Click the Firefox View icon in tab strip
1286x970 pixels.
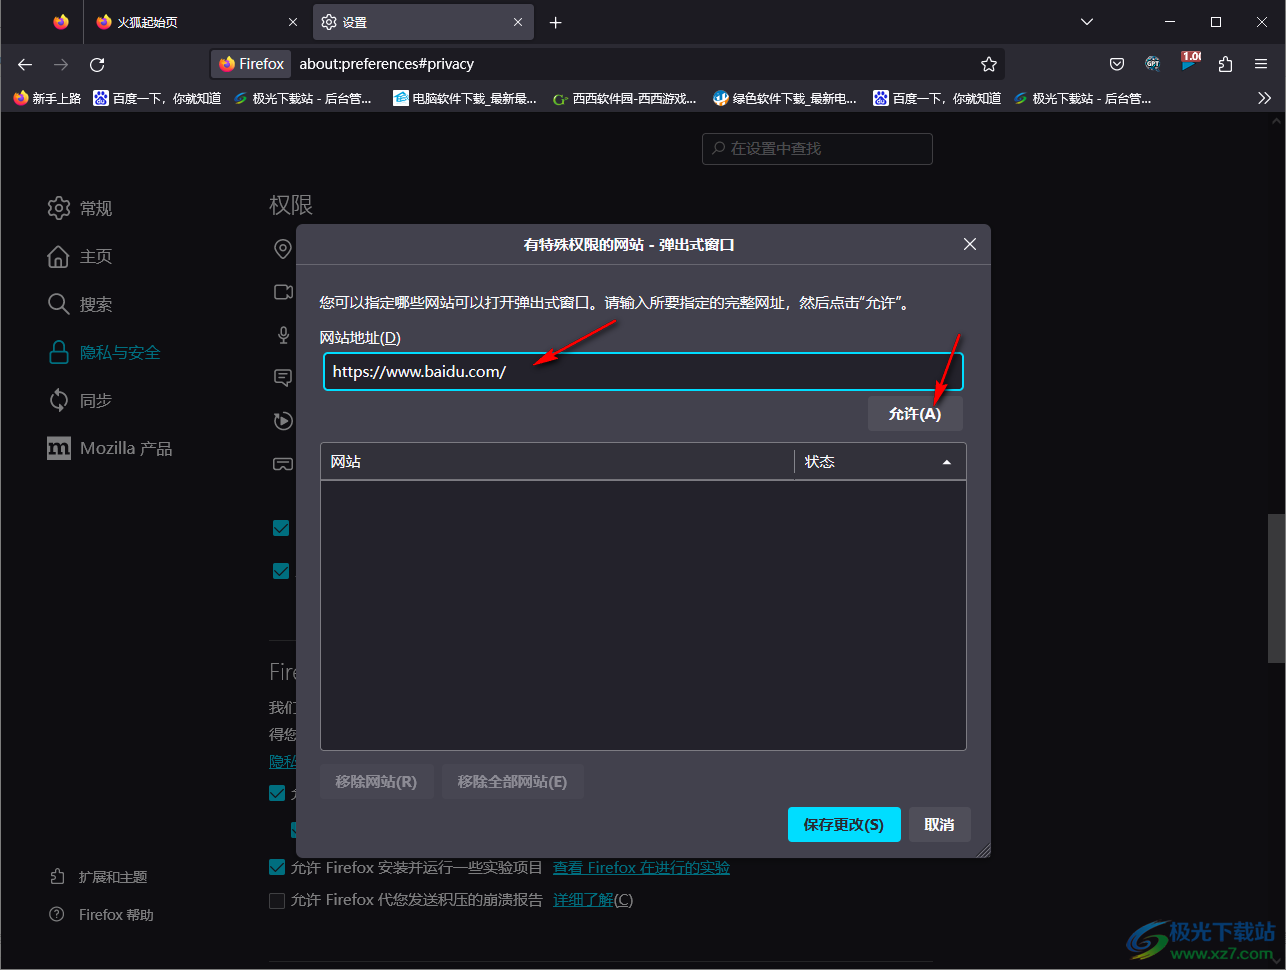[61, 22]
